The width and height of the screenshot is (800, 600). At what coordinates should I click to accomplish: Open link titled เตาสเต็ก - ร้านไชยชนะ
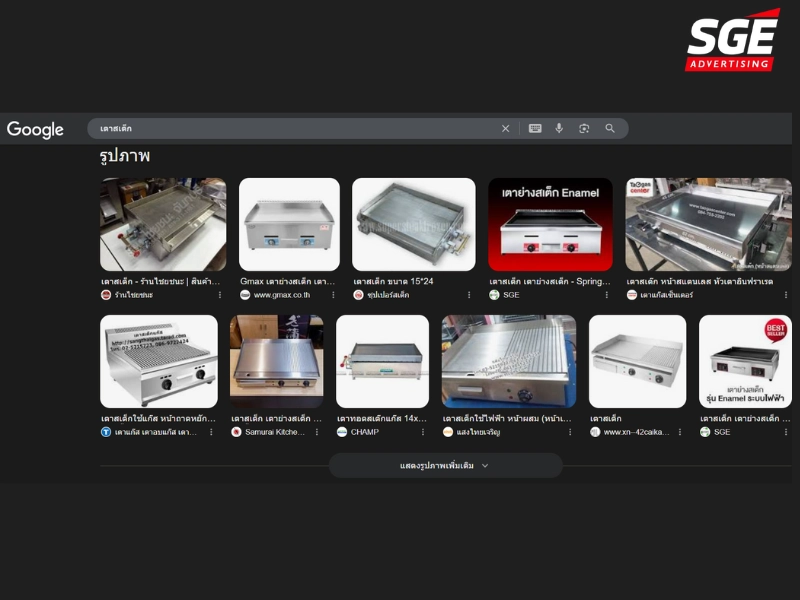[x=161, y=282]
